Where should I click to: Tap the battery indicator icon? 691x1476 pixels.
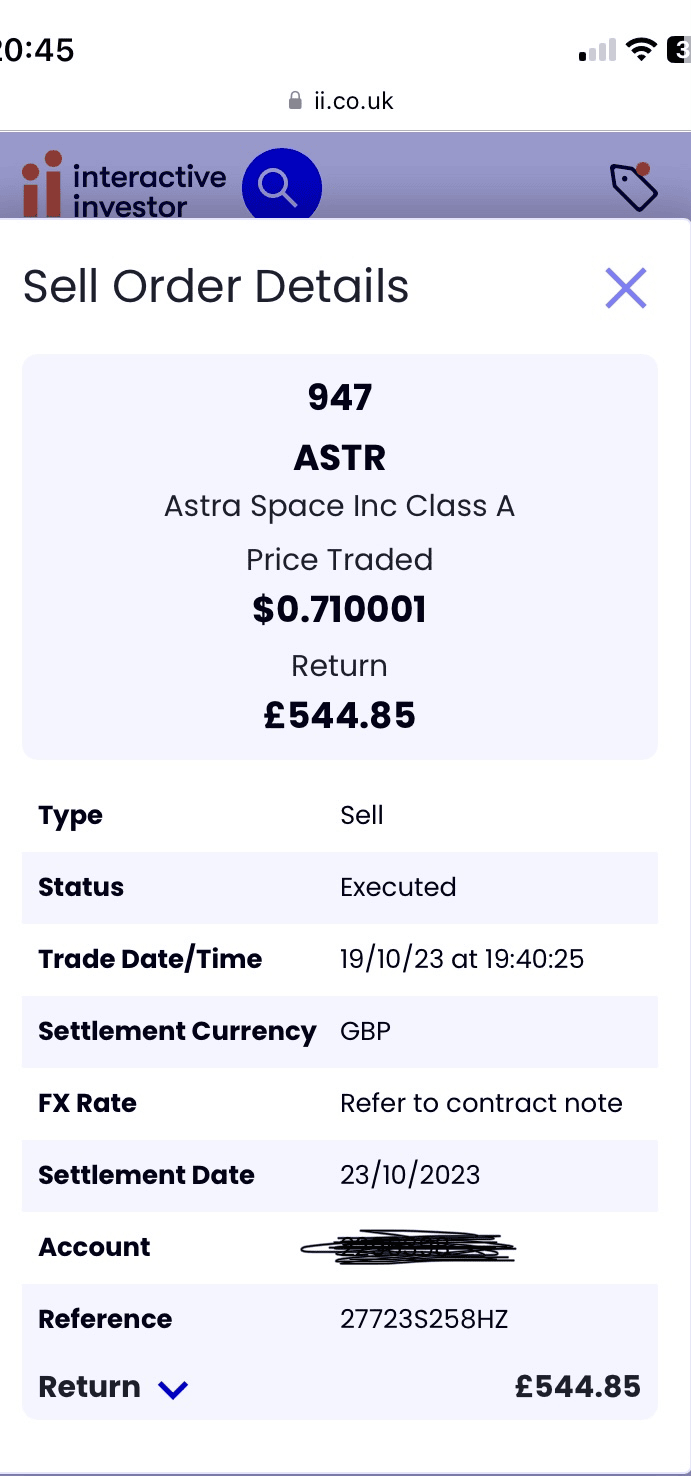point(679,49)
